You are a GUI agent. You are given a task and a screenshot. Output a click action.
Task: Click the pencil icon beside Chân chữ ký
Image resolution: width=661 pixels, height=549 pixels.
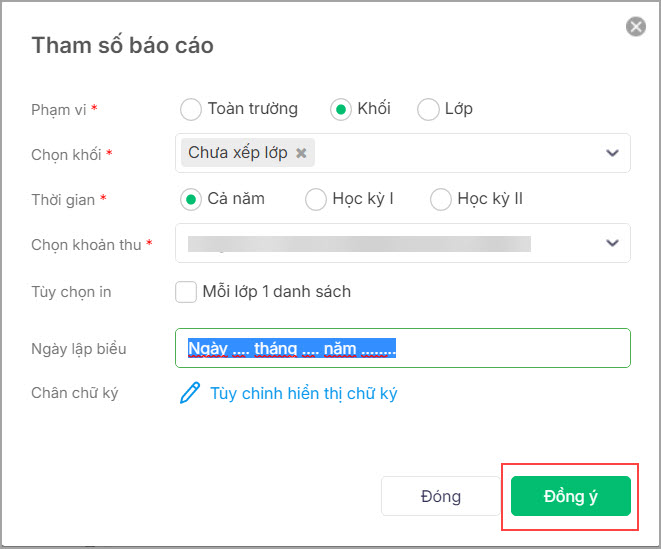tap(189, 393)
